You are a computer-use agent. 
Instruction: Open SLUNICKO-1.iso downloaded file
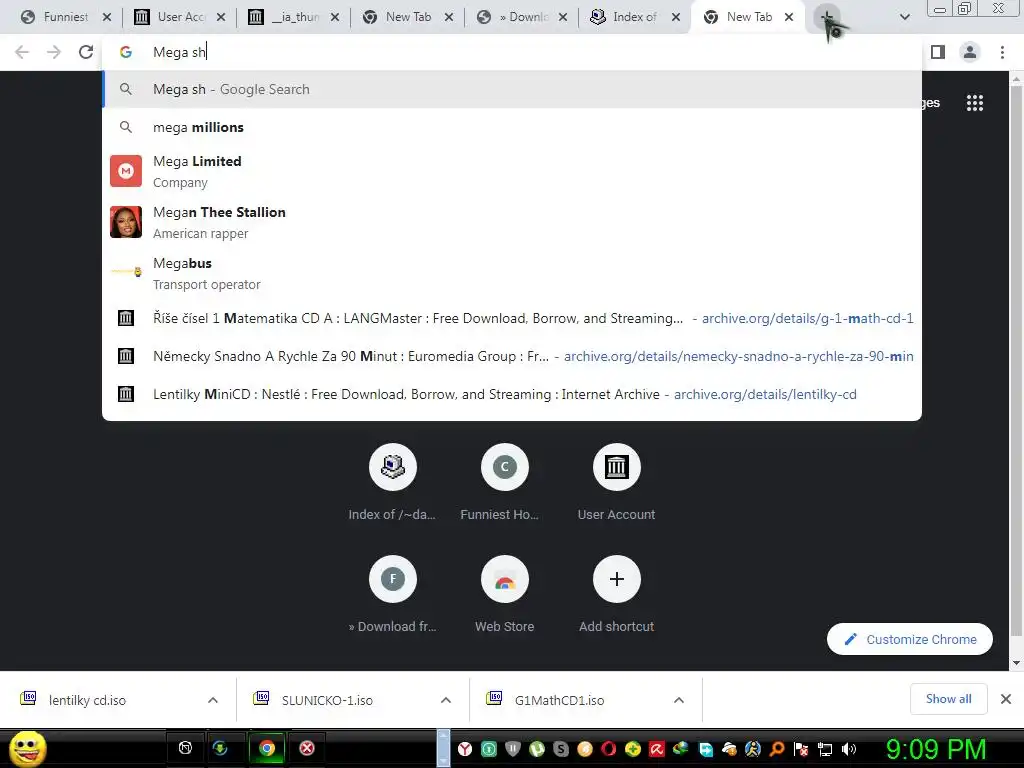[x=327, y=700]
